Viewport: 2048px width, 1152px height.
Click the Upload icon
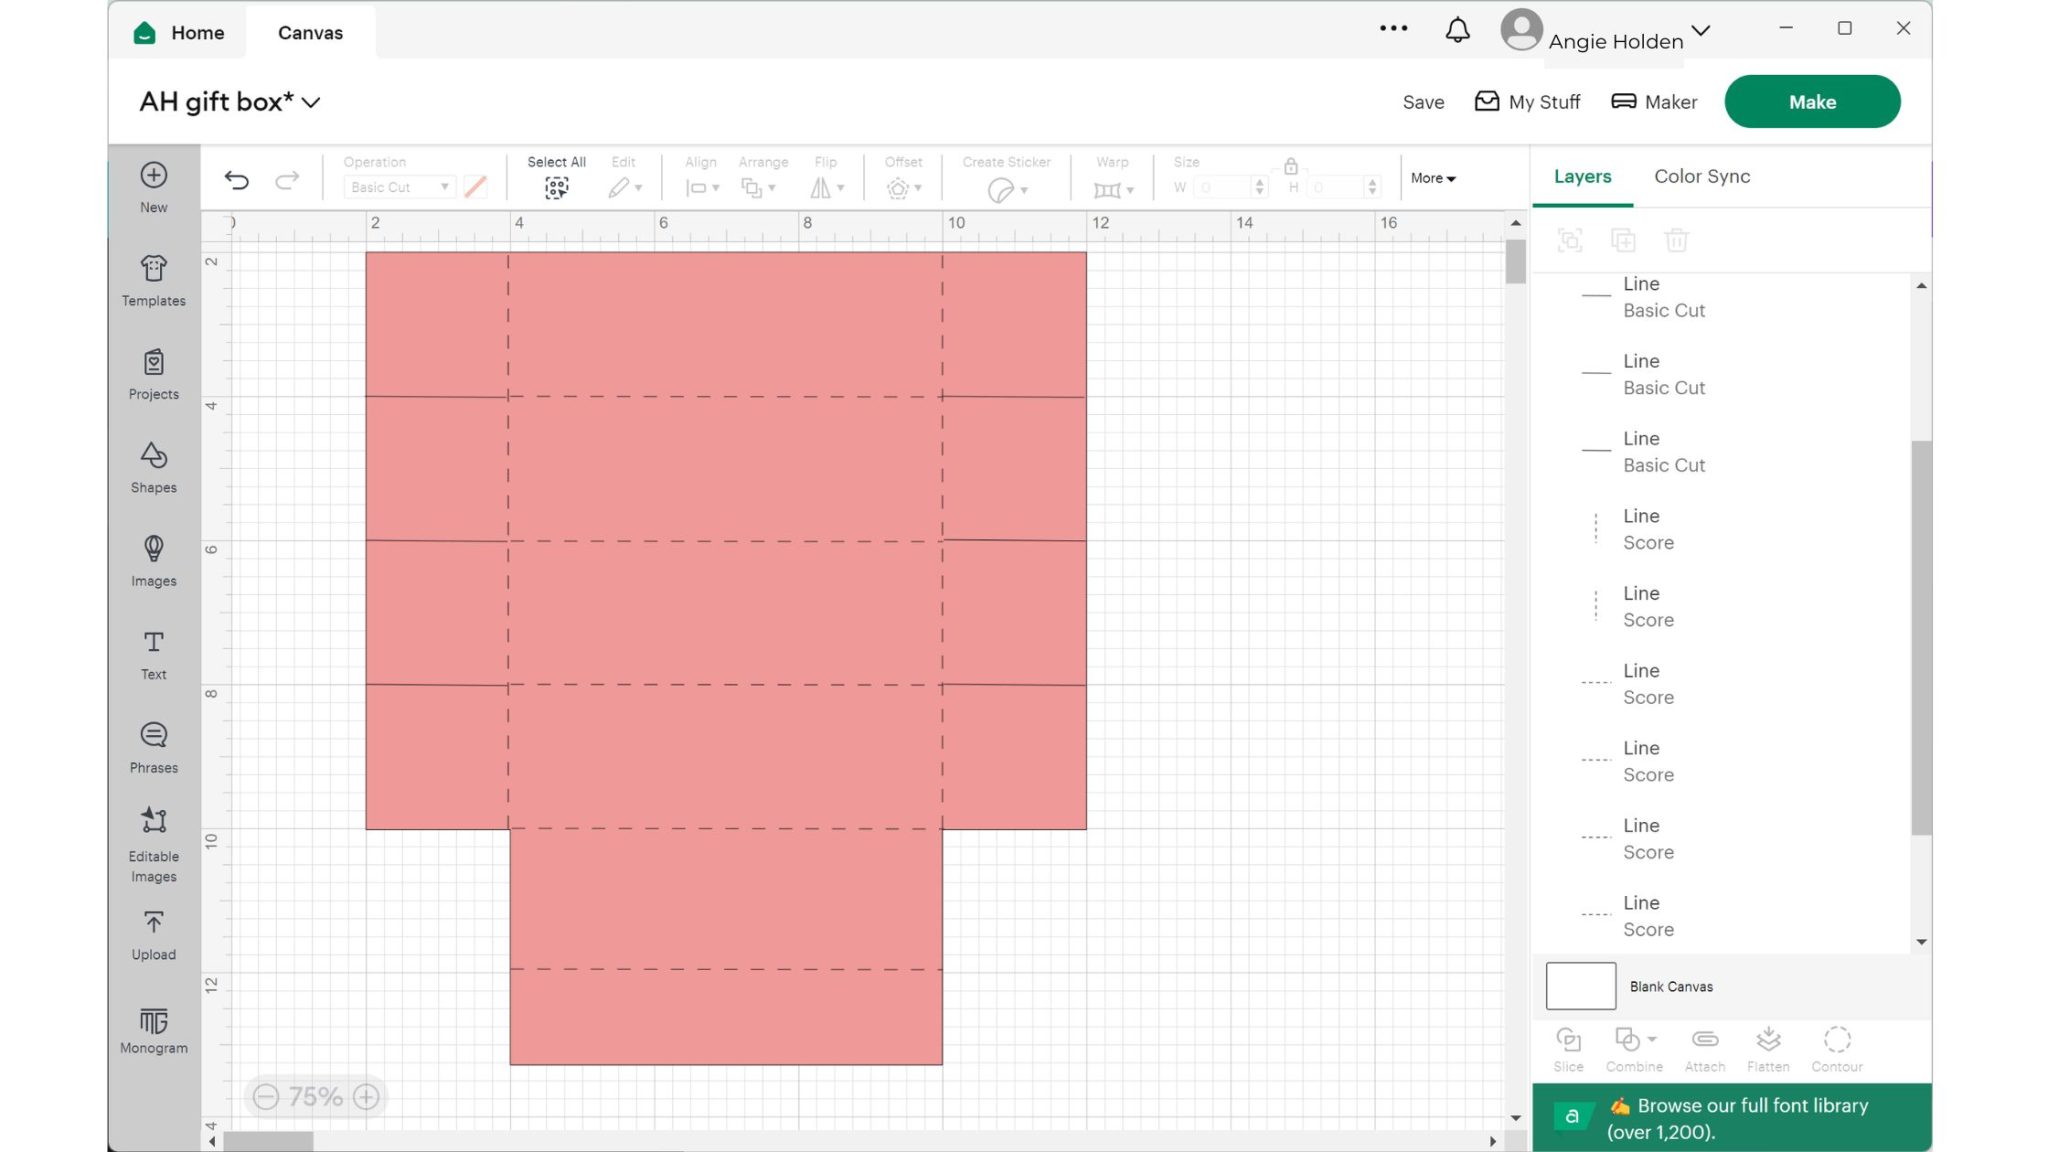[x=153, y=935]
